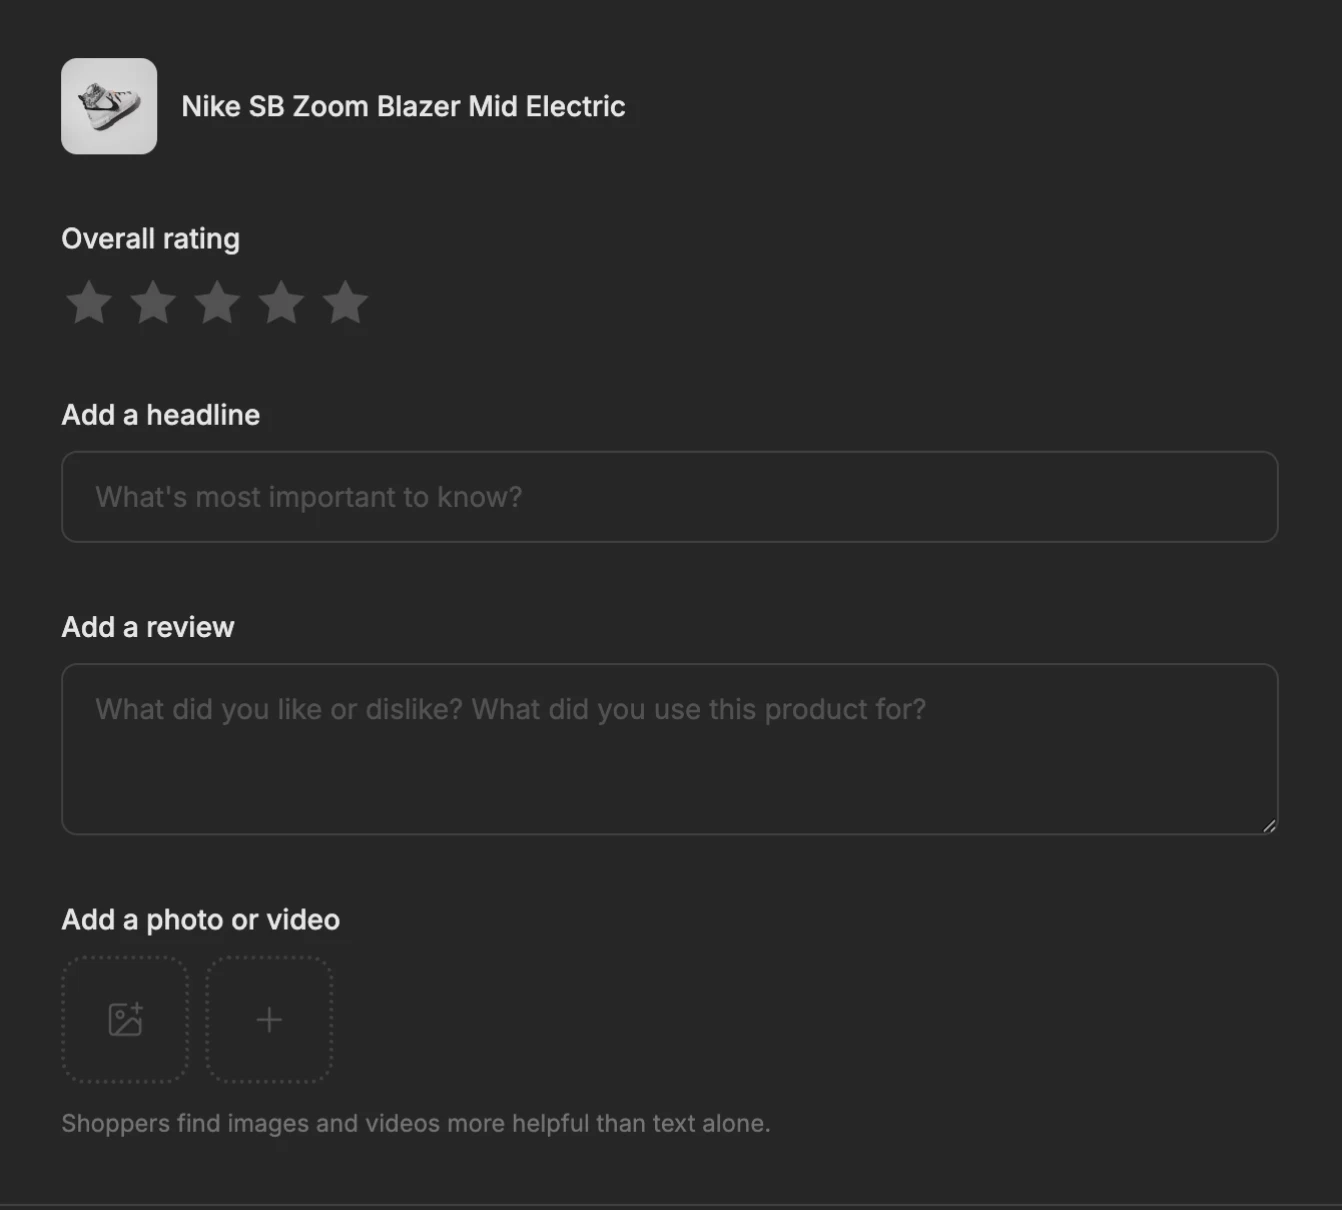The image size is (1342, 1210).
Task: Click inside the review text area
Action: [x=670, y=749]
